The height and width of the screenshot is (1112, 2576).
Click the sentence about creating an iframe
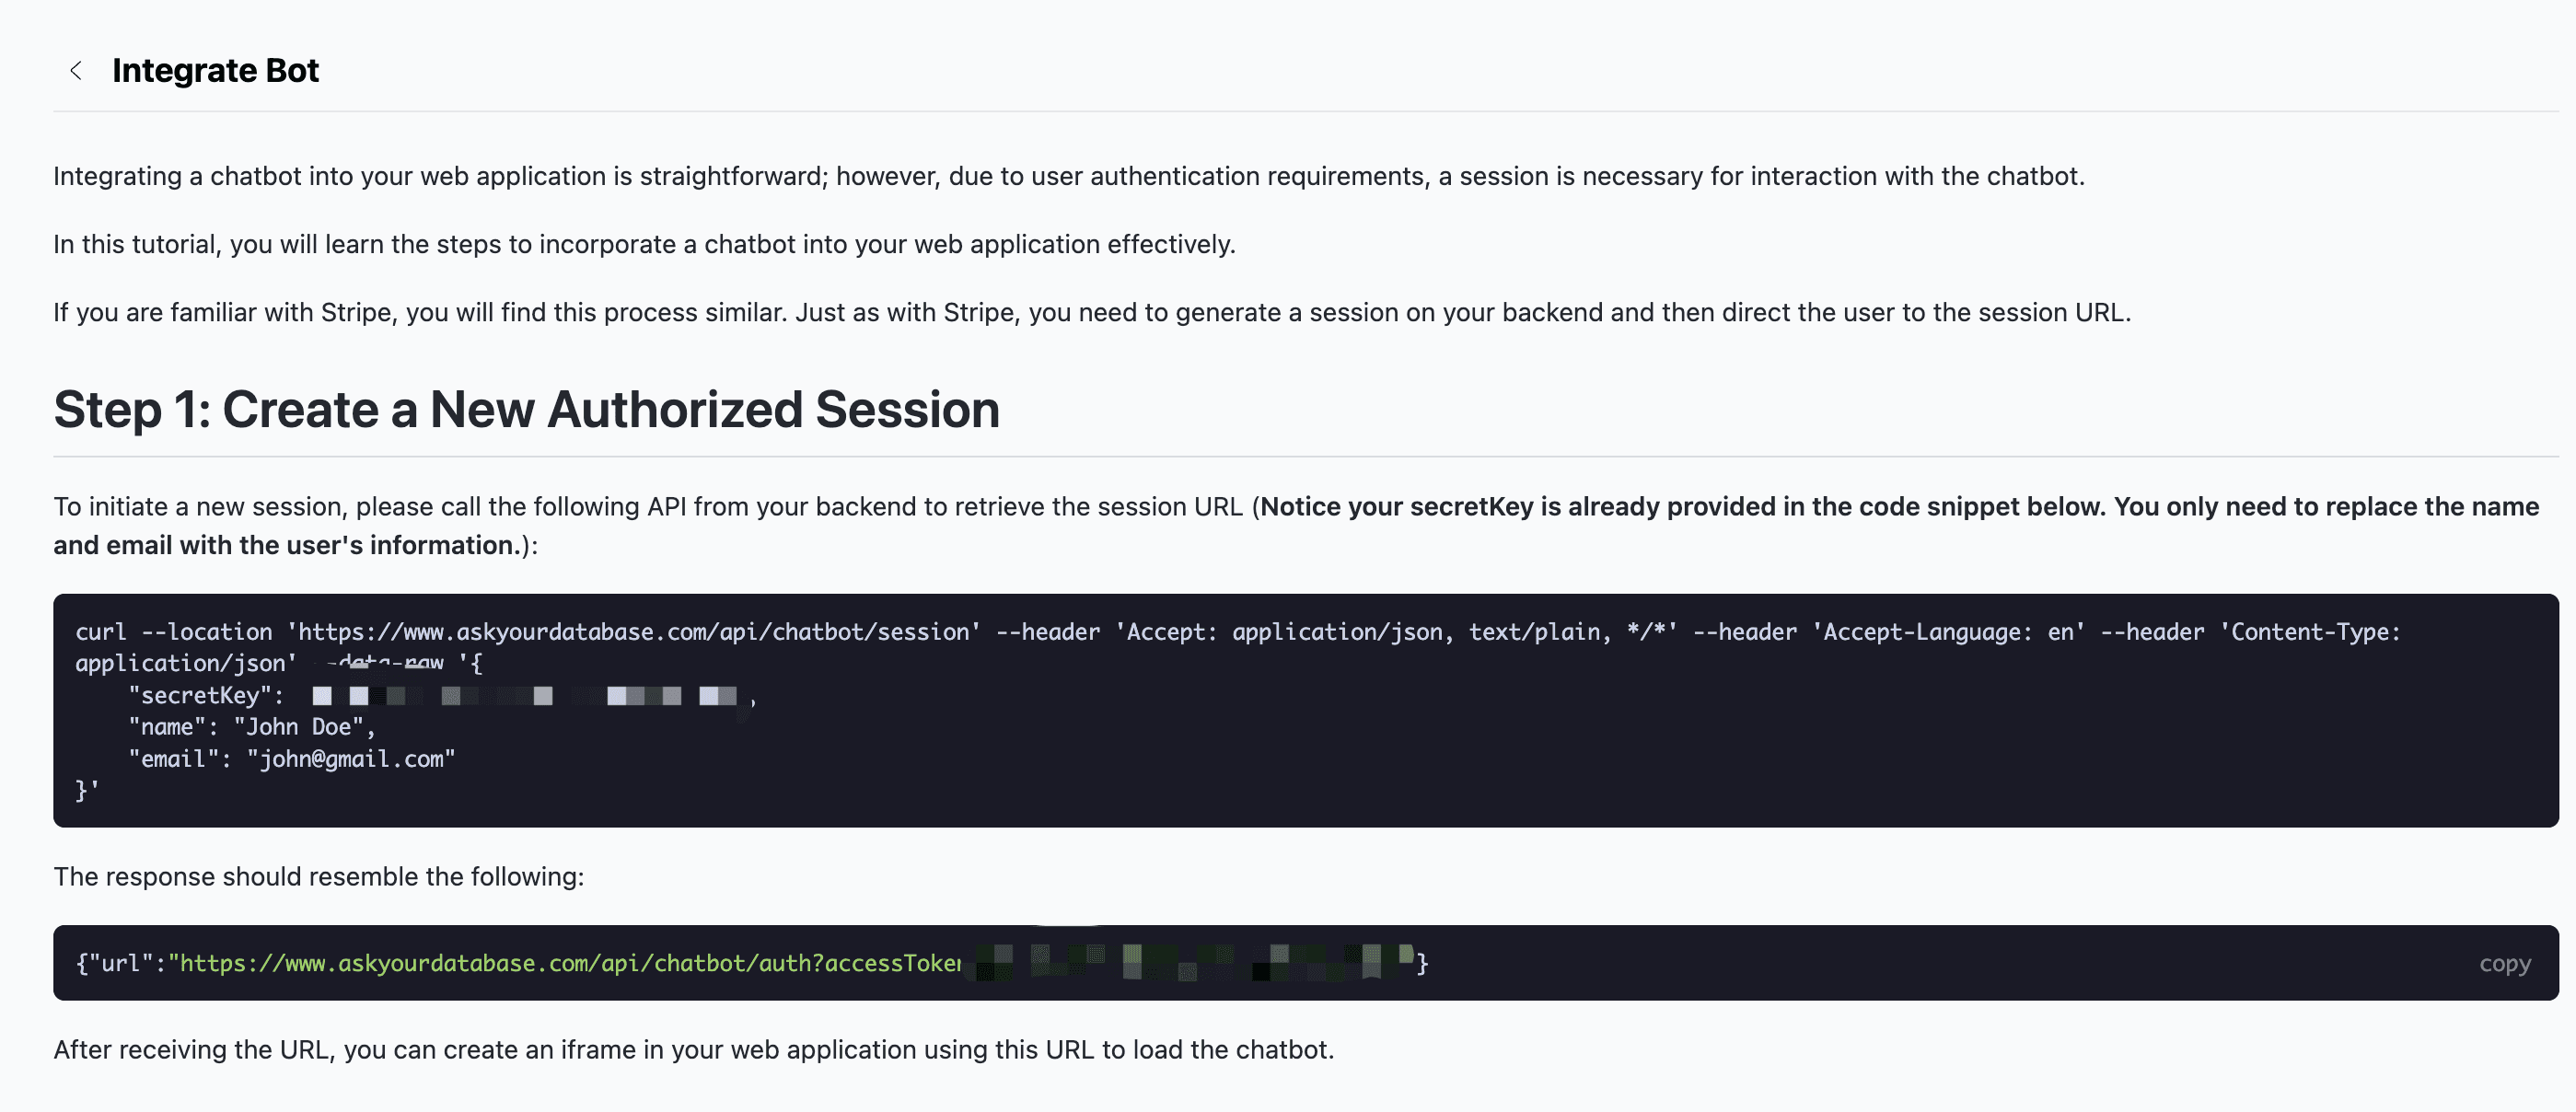[x=693, y=1050]
